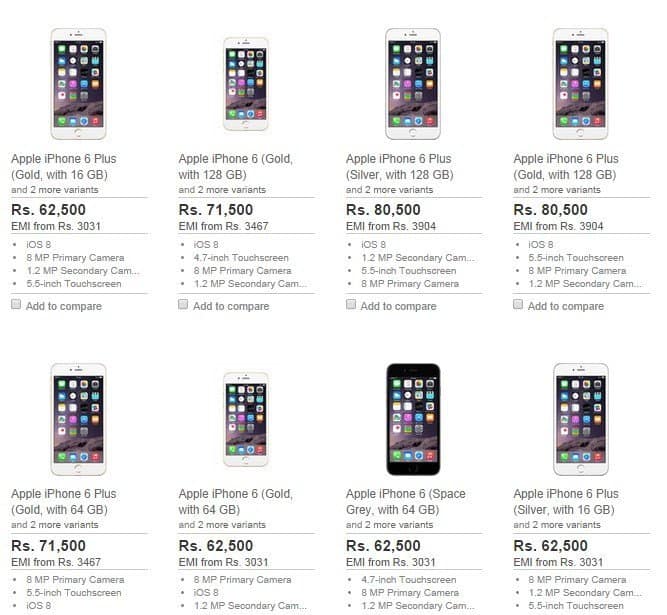667x615 pixels.
Task: Open the iPhone 6 Gold 64 GB image
Action: pyautogui.click(x=246, y=419)
